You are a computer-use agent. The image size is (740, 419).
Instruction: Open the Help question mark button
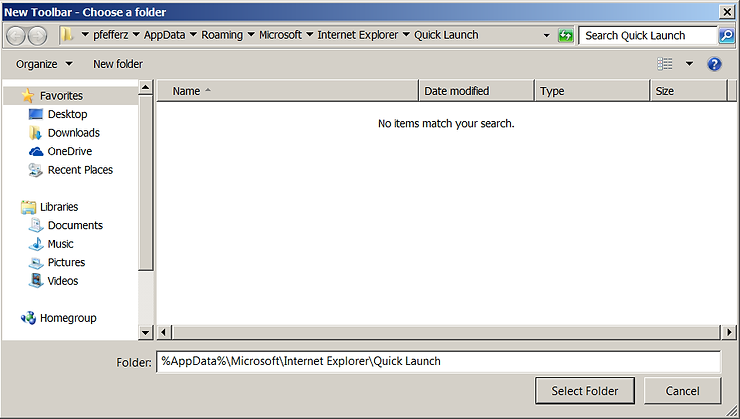coord(714,64)
